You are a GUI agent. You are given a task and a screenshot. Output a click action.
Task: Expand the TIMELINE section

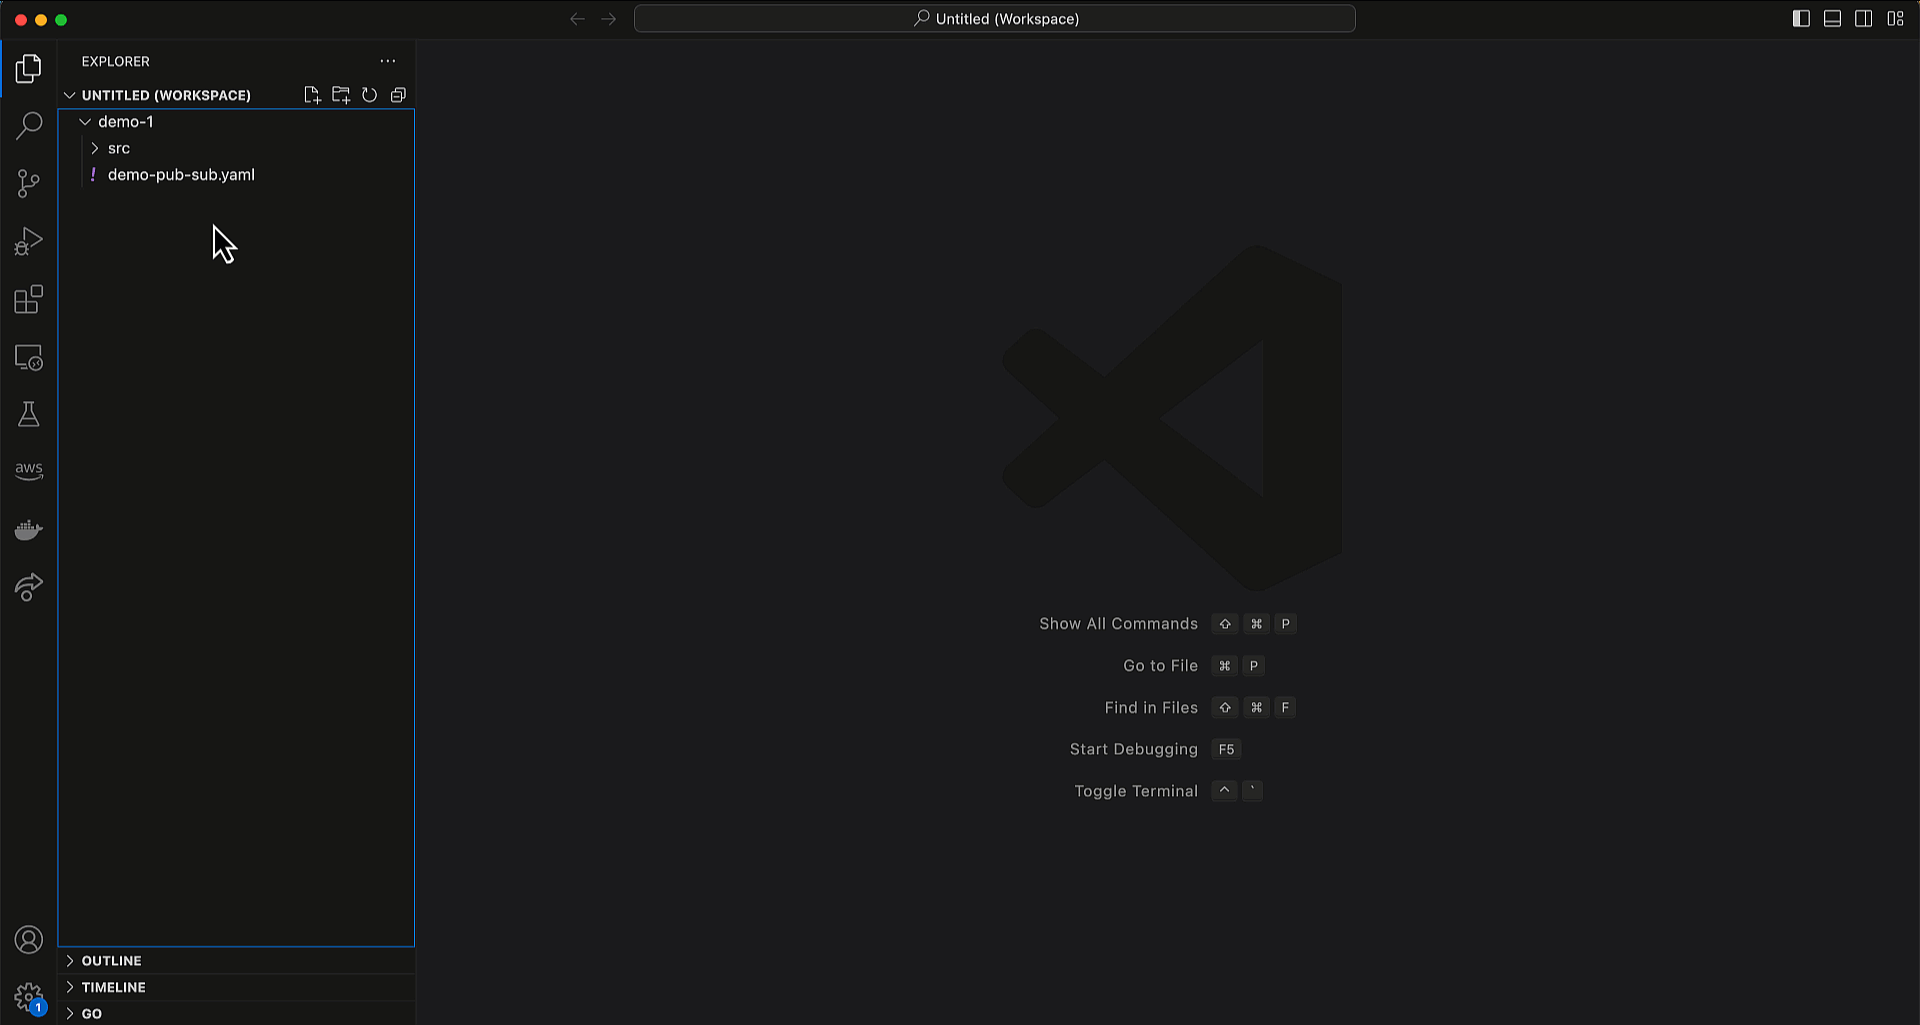point(236,987)
